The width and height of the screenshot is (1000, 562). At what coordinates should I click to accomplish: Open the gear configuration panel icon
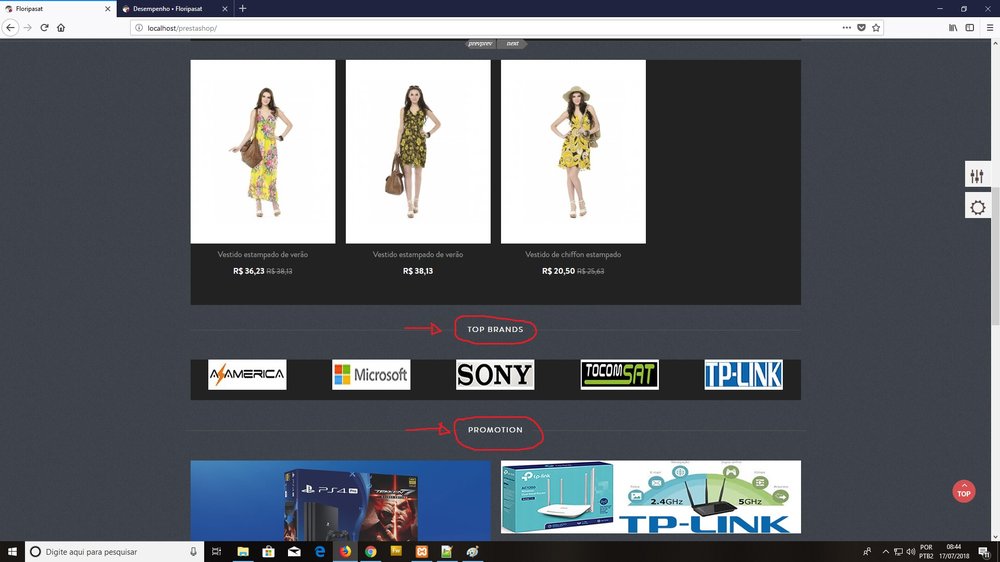click(x=977, y=207)
